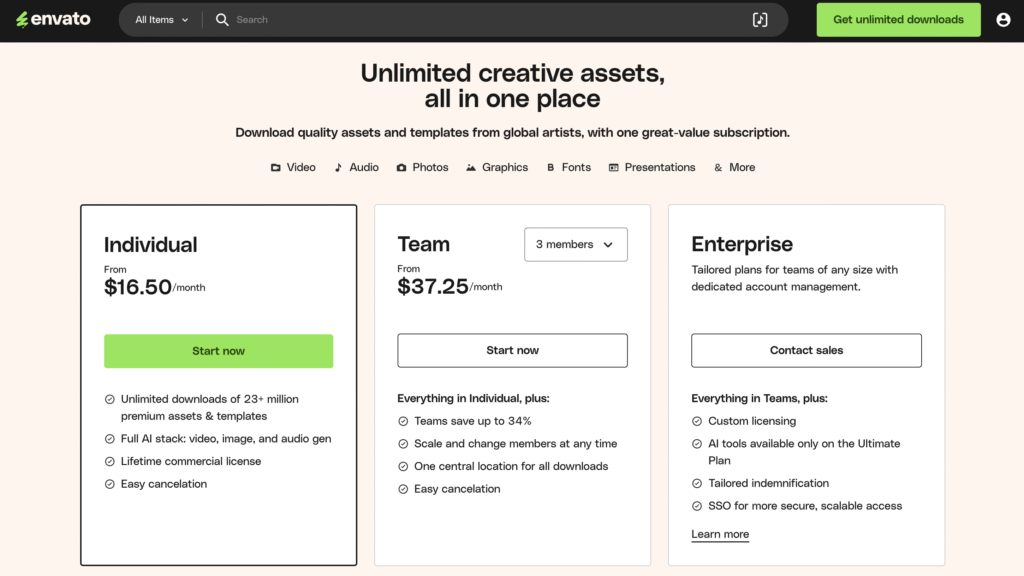Click check icon beside Custom licensing

pyautogui.click(x=697, y=422)
